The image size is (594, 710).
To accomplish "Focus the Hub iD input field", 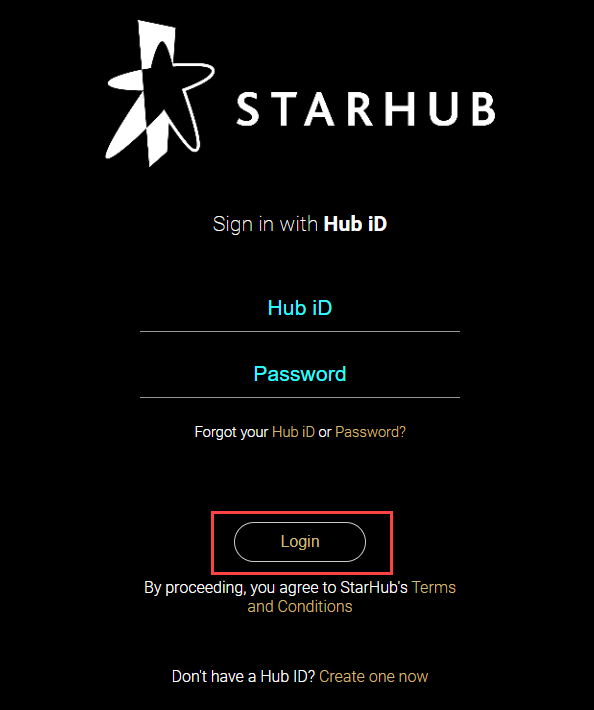I will point(300,308).
